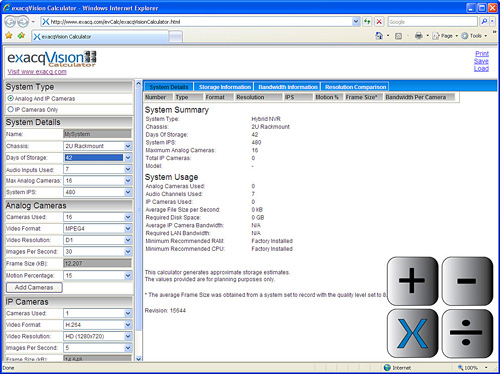Click the large minus calculator icon

[467, 281]
